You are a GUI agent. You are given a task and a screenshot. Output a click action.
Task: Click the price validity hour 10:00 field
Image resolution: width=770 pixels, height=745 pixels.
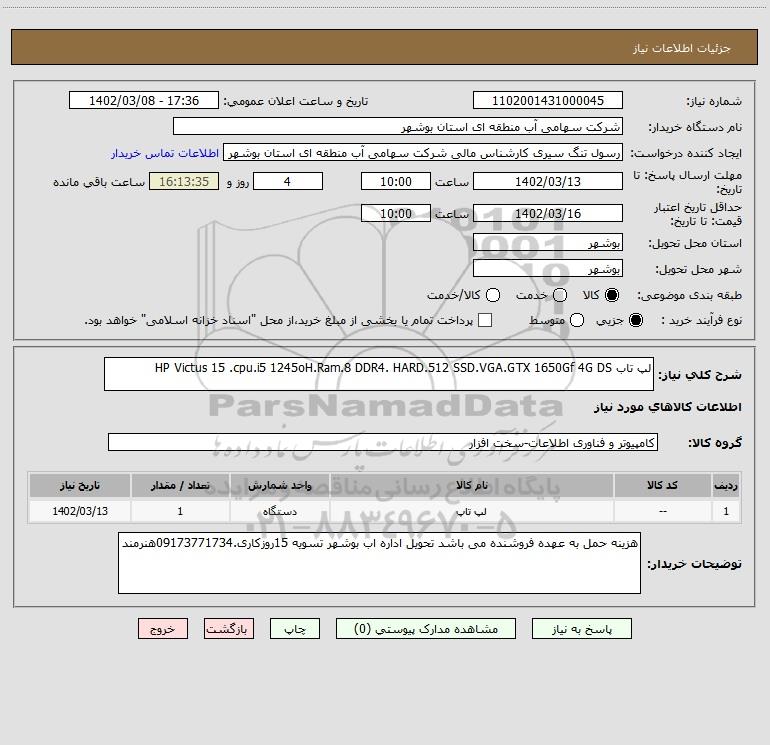tap(396, 213)
